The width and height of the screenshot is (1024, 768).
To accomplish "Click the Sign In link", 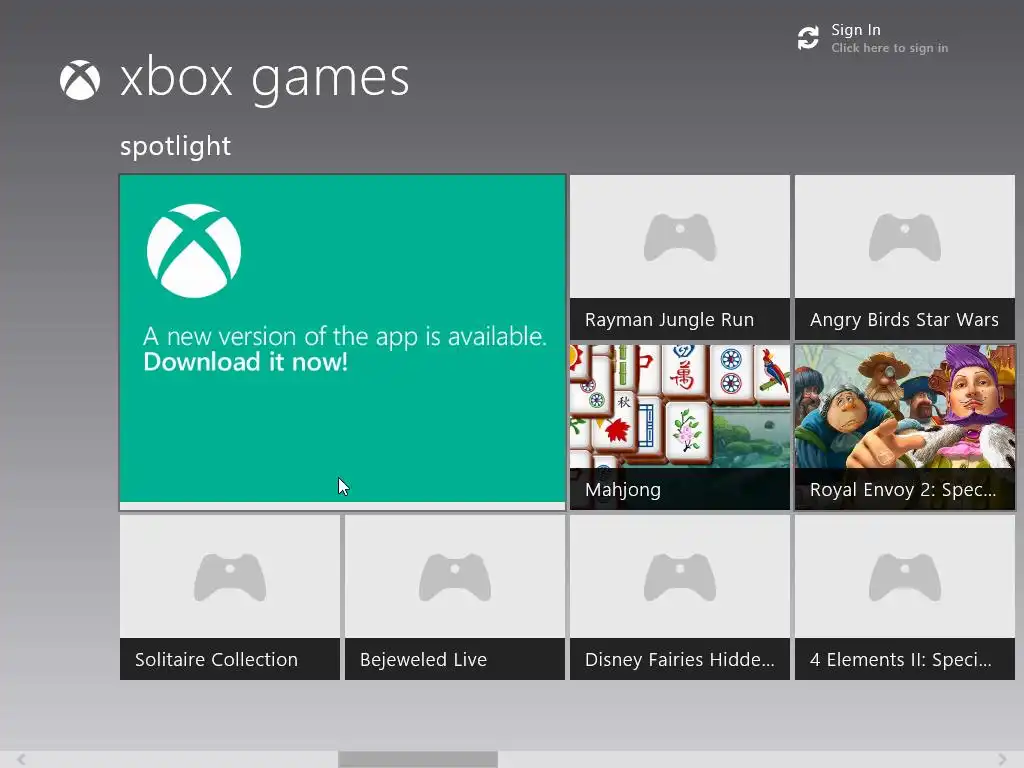I will [856, 30].
